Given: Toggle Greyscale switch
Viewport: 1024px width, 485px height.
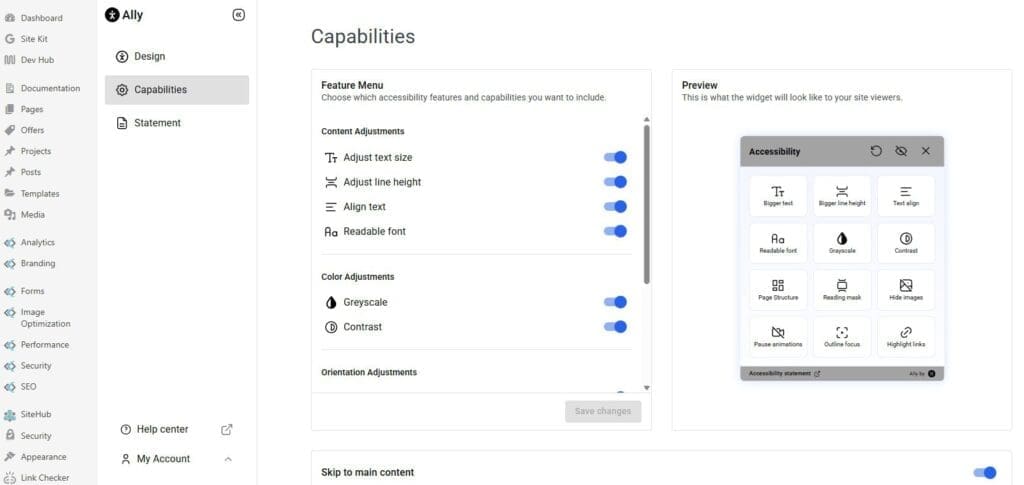Looking at the screenshot, I should click(615, 302).
